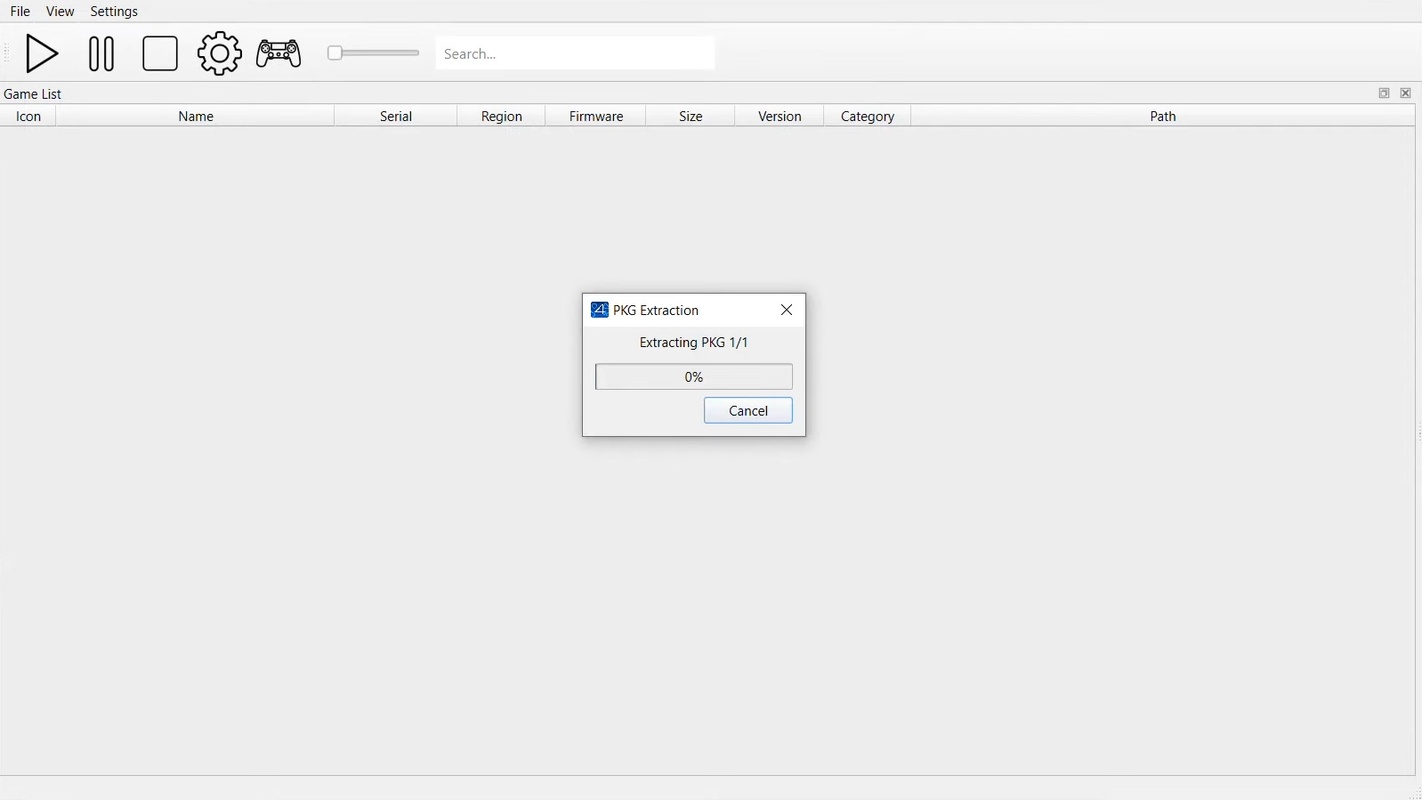Click the Play toolbar icon

41,54
